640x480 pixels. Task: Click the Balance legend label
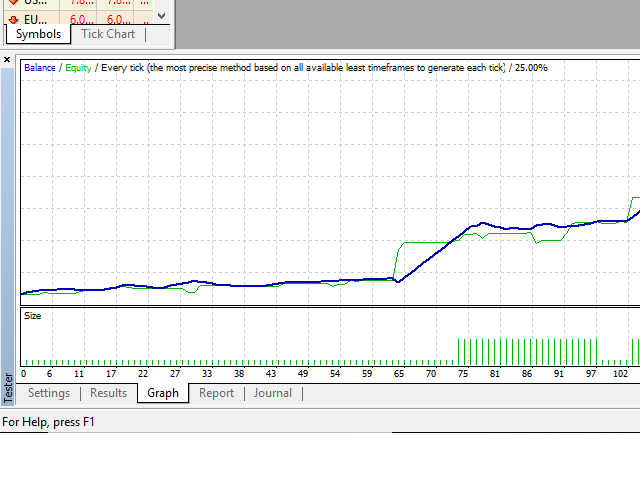pyautogui.click(x=40, y=68)
